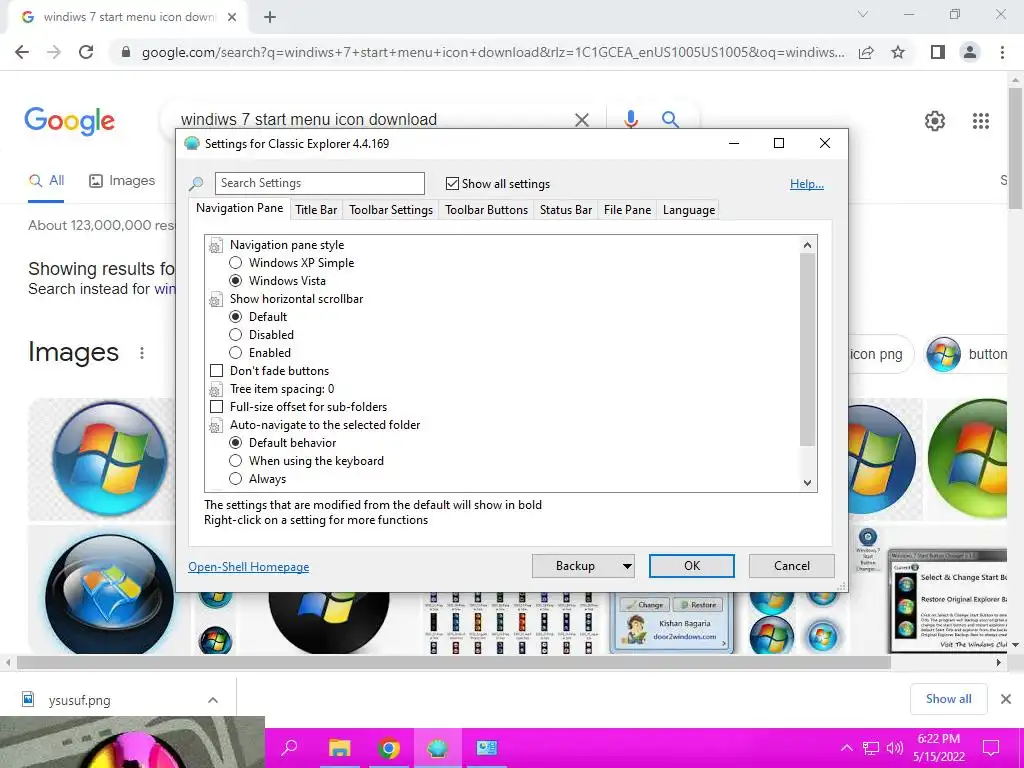
Task: Toggle Show all settings checkbox
Action: click(452, 184)
